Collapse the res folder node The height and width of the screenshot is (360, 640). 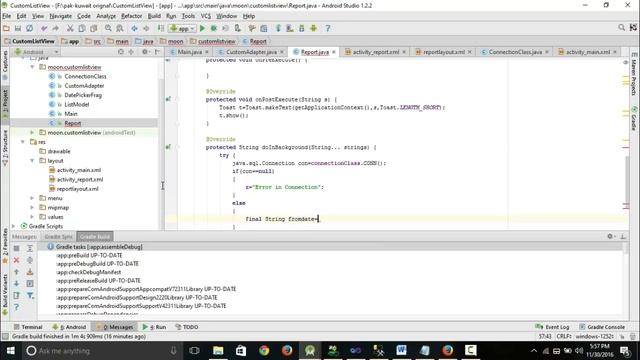[23, 142]
